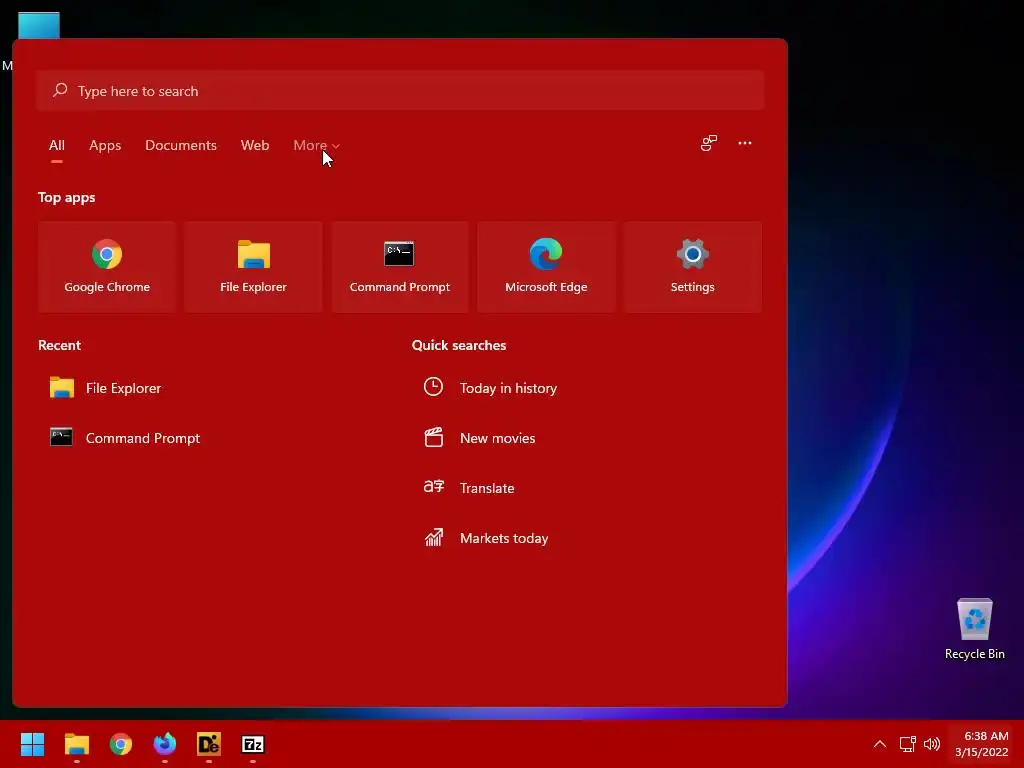Open Google Chrome from the taskbar
Screen dimensions: 1024x768
[121, 744]
